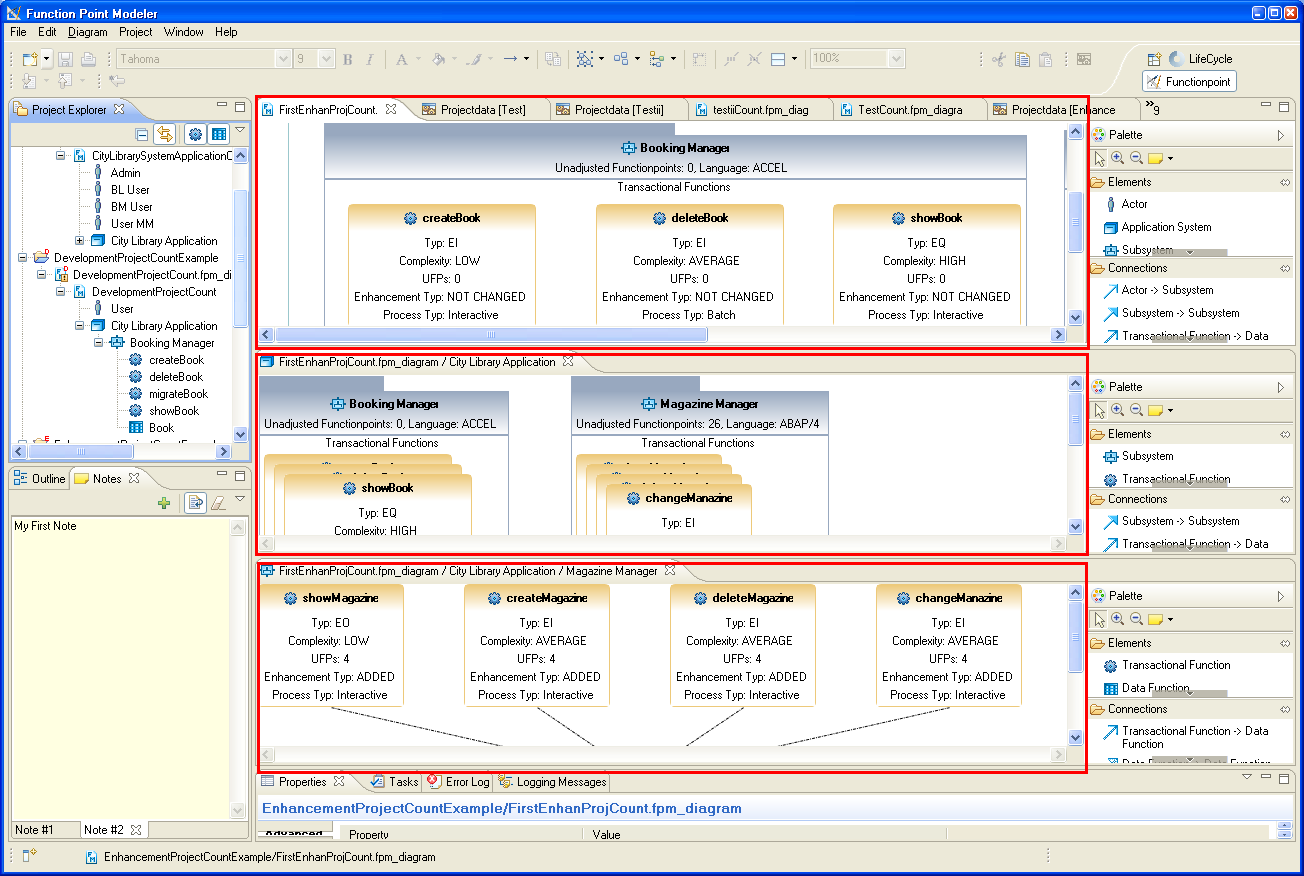Select the createBook function box
The image size is (1304, 876).
[442, 265]
